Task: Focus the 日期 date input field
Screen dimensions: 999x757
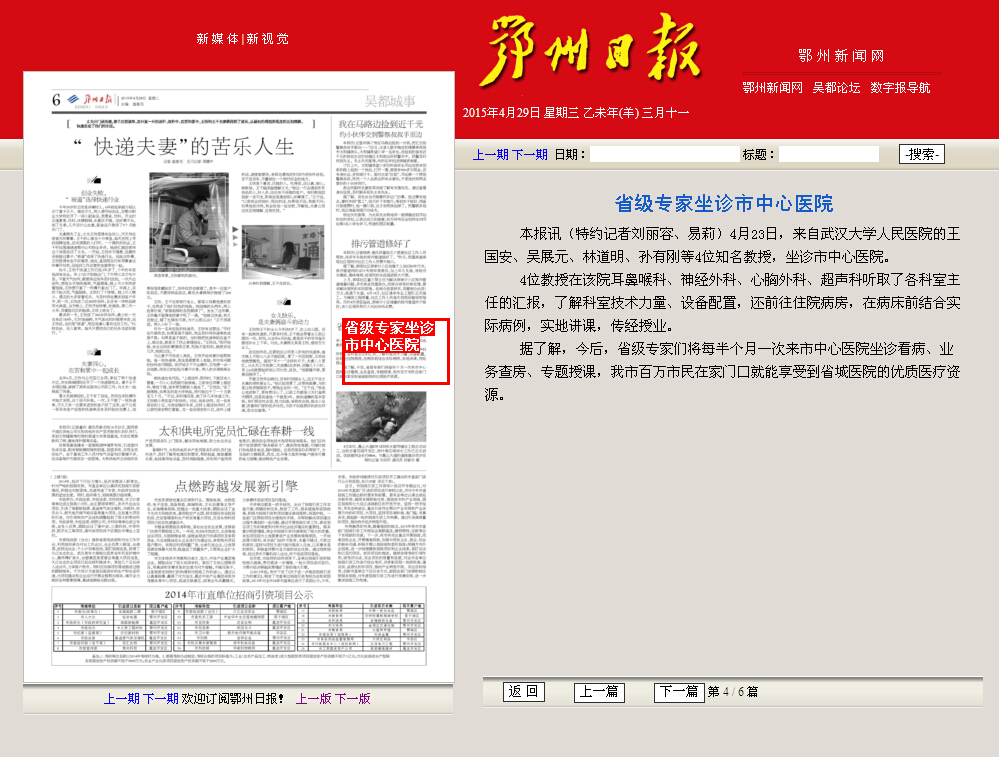Action: click(665, 154)
